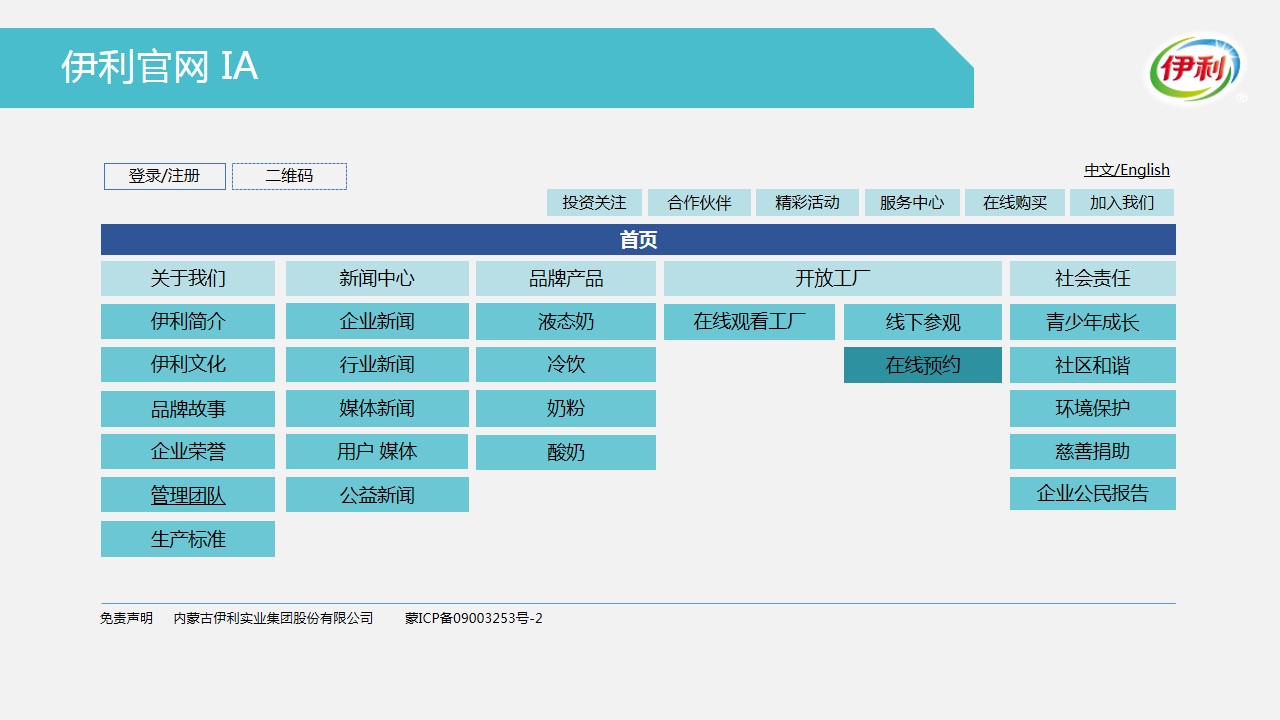Screen dimensions: 1280x720
Task: Open the 投资关注 tab
Action: pos(594,202)
